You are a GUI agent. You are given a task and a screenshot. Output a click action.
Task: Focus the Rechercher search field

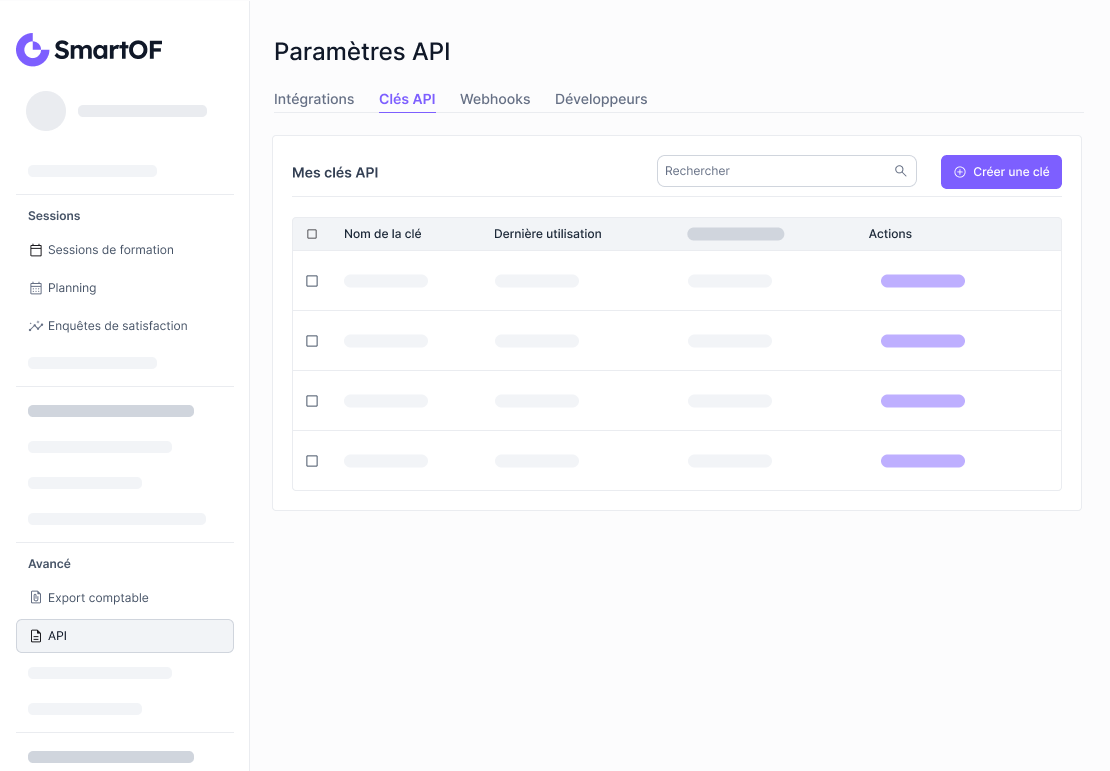[x=786, y=171]
